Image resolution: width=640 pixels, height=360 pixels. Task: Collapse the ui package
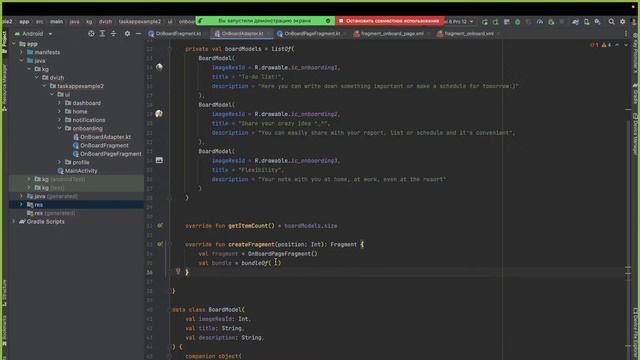tap(52, 94)
